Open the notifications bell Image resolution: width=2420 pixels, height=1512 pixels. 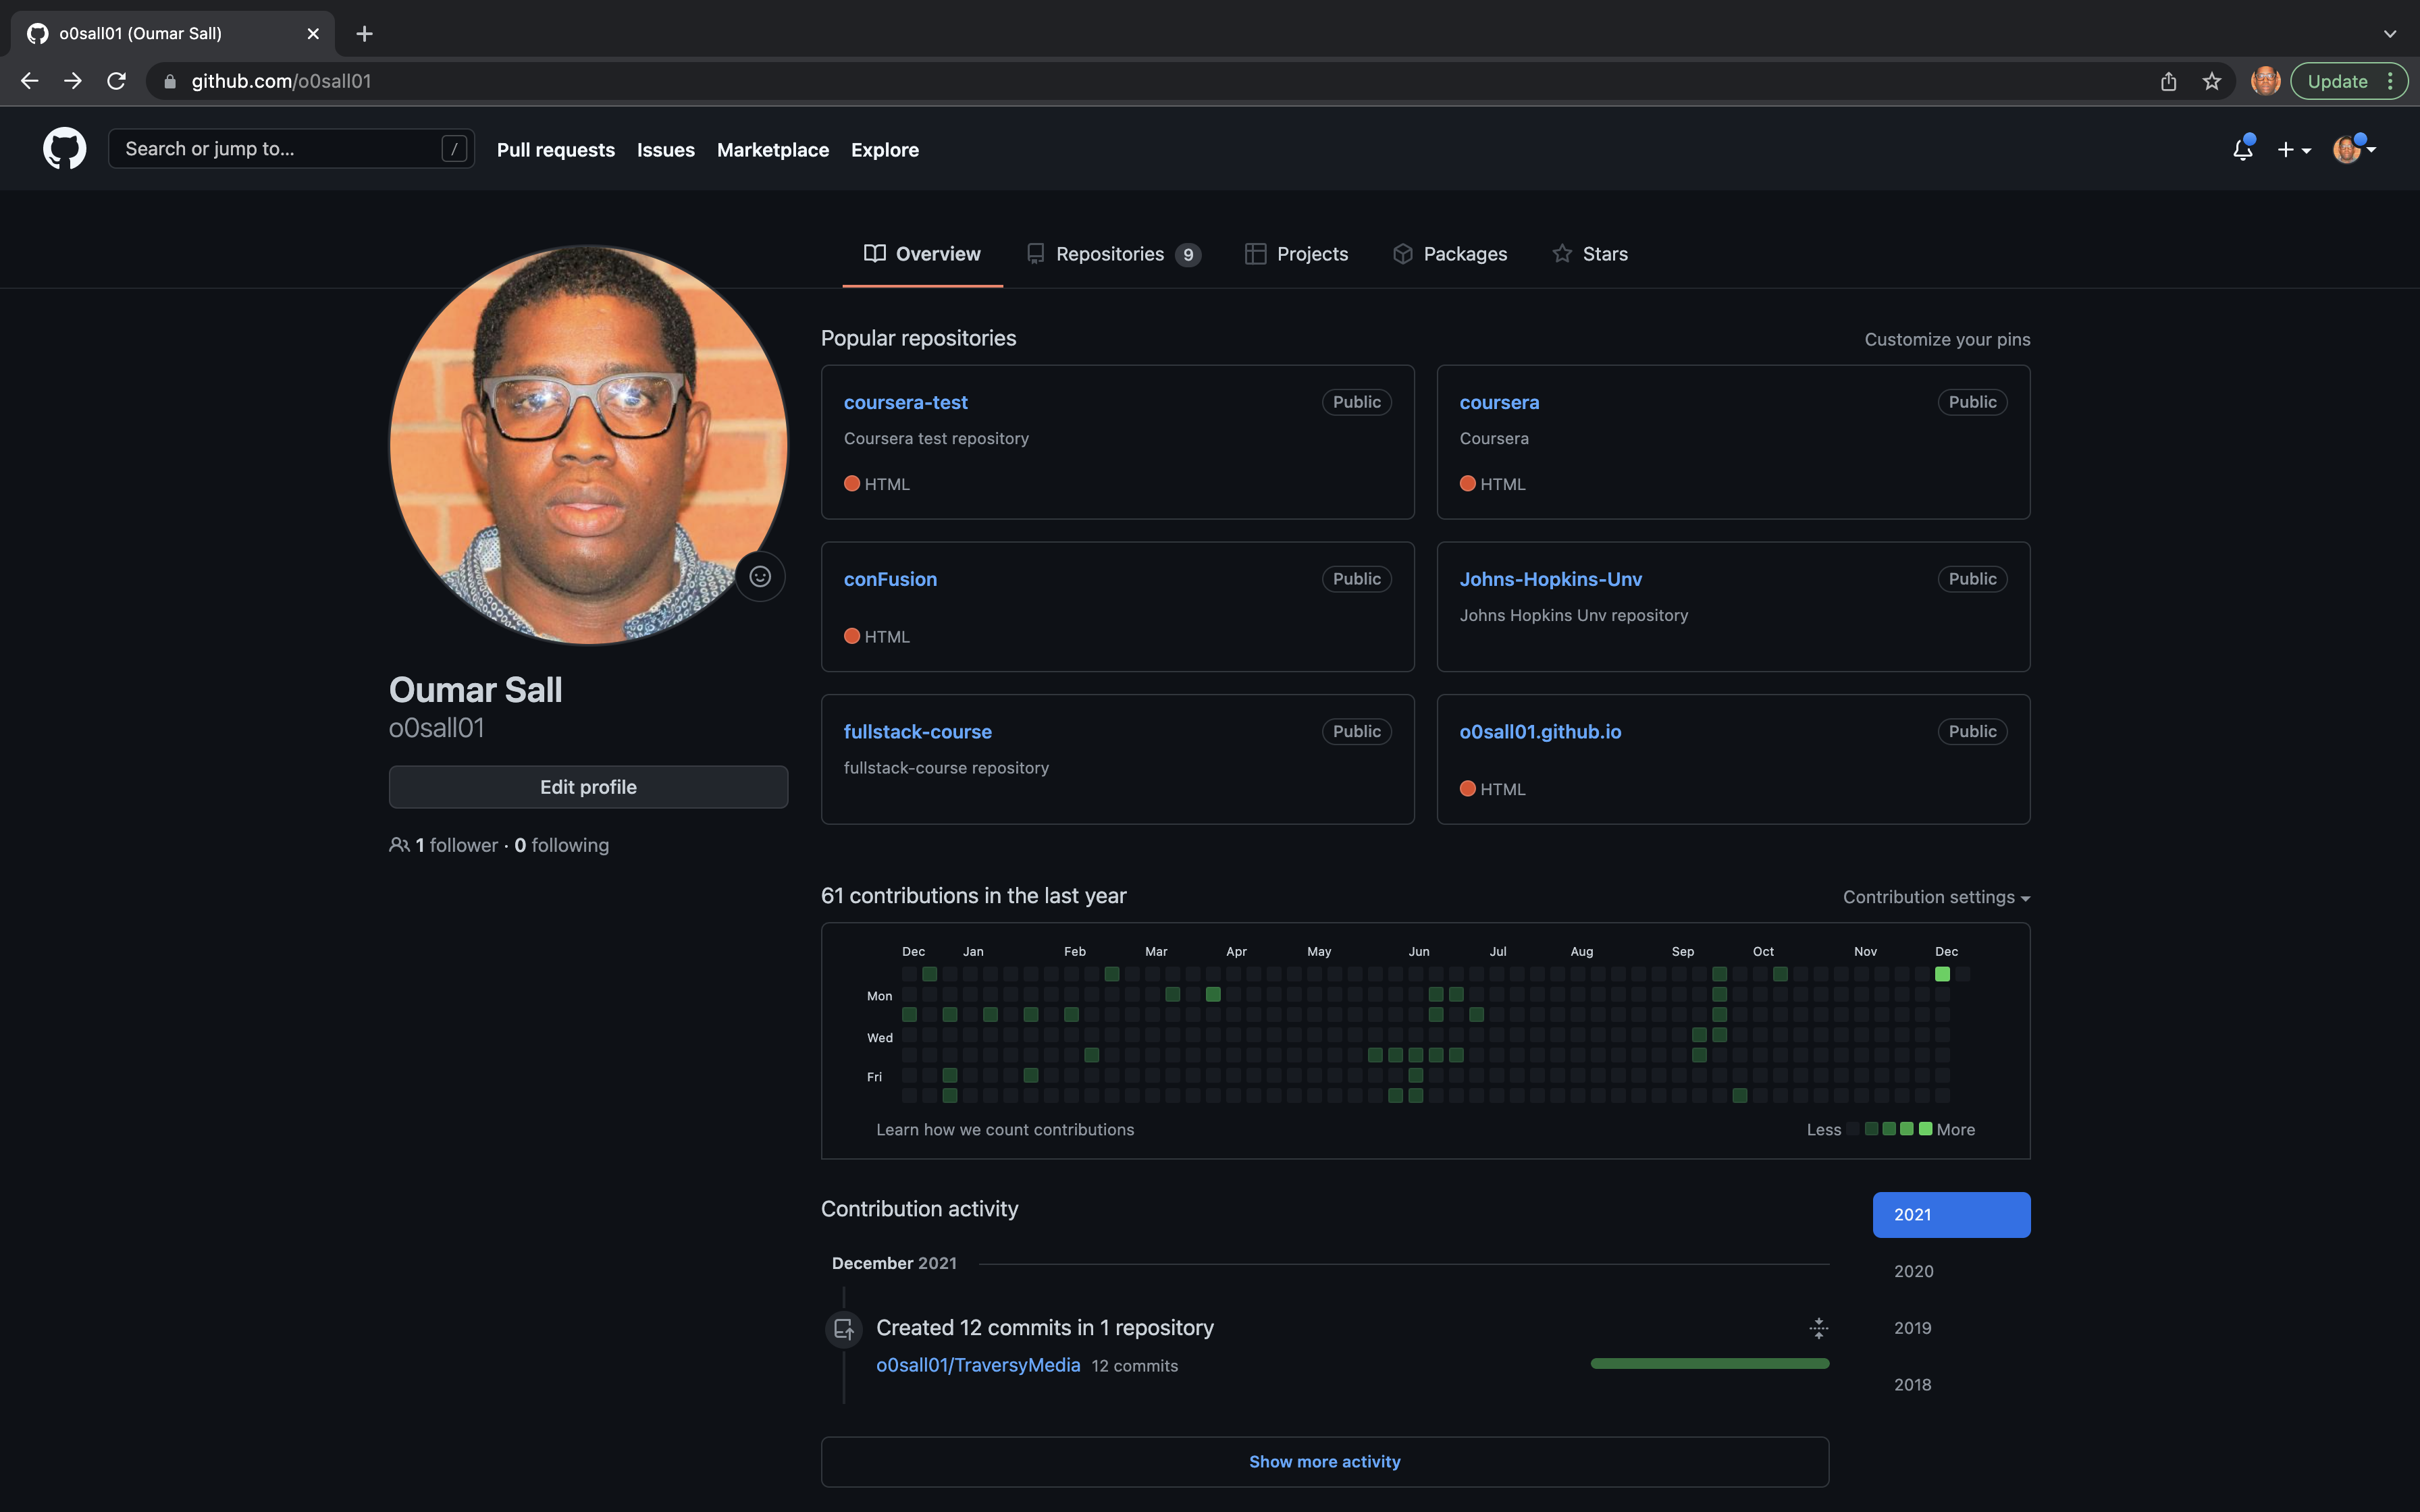(2243, 149)
